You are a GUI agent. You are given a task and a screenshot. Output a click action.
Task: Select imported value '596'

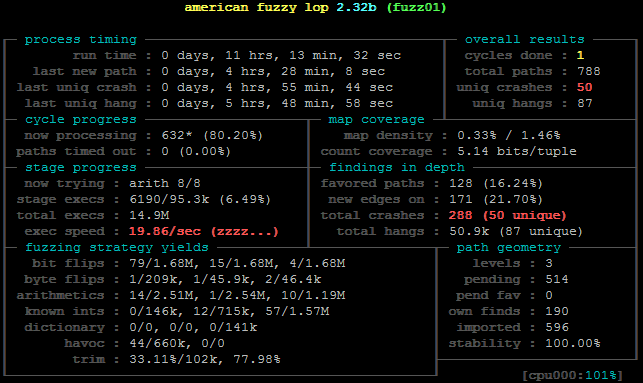[556, 327]
